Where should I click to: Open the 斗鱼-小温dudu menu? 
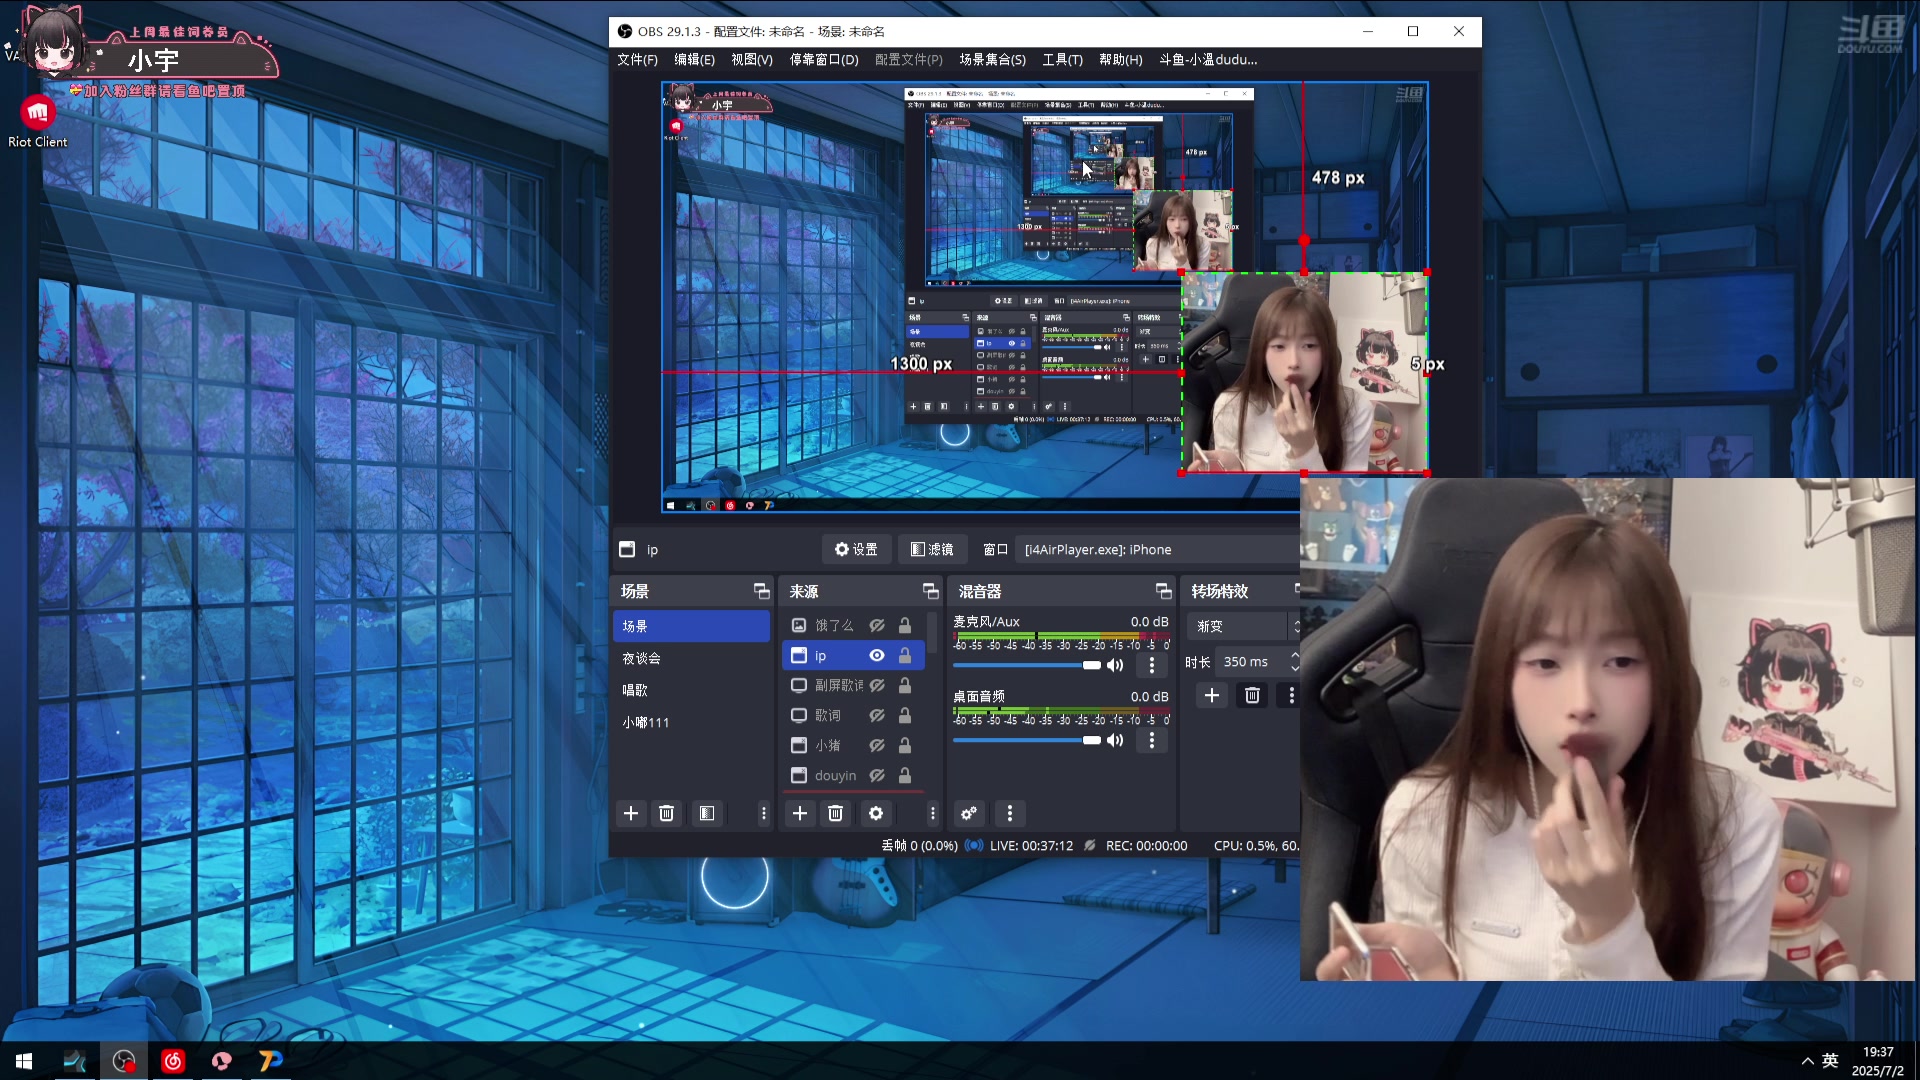[1208, 59]
